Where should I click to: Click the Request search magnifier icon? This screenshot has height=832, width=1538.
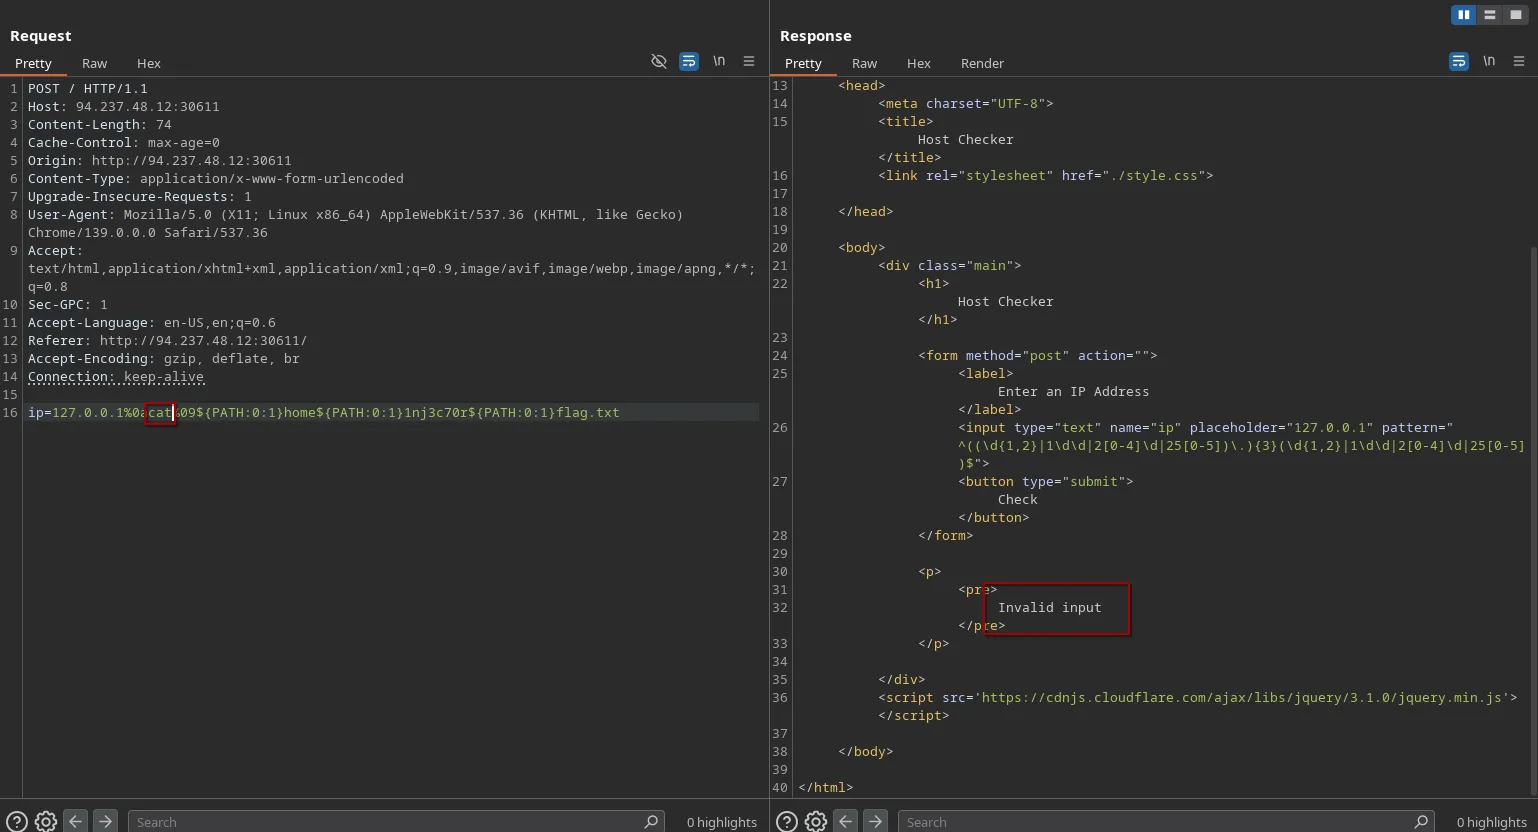[x=651, y=822]
